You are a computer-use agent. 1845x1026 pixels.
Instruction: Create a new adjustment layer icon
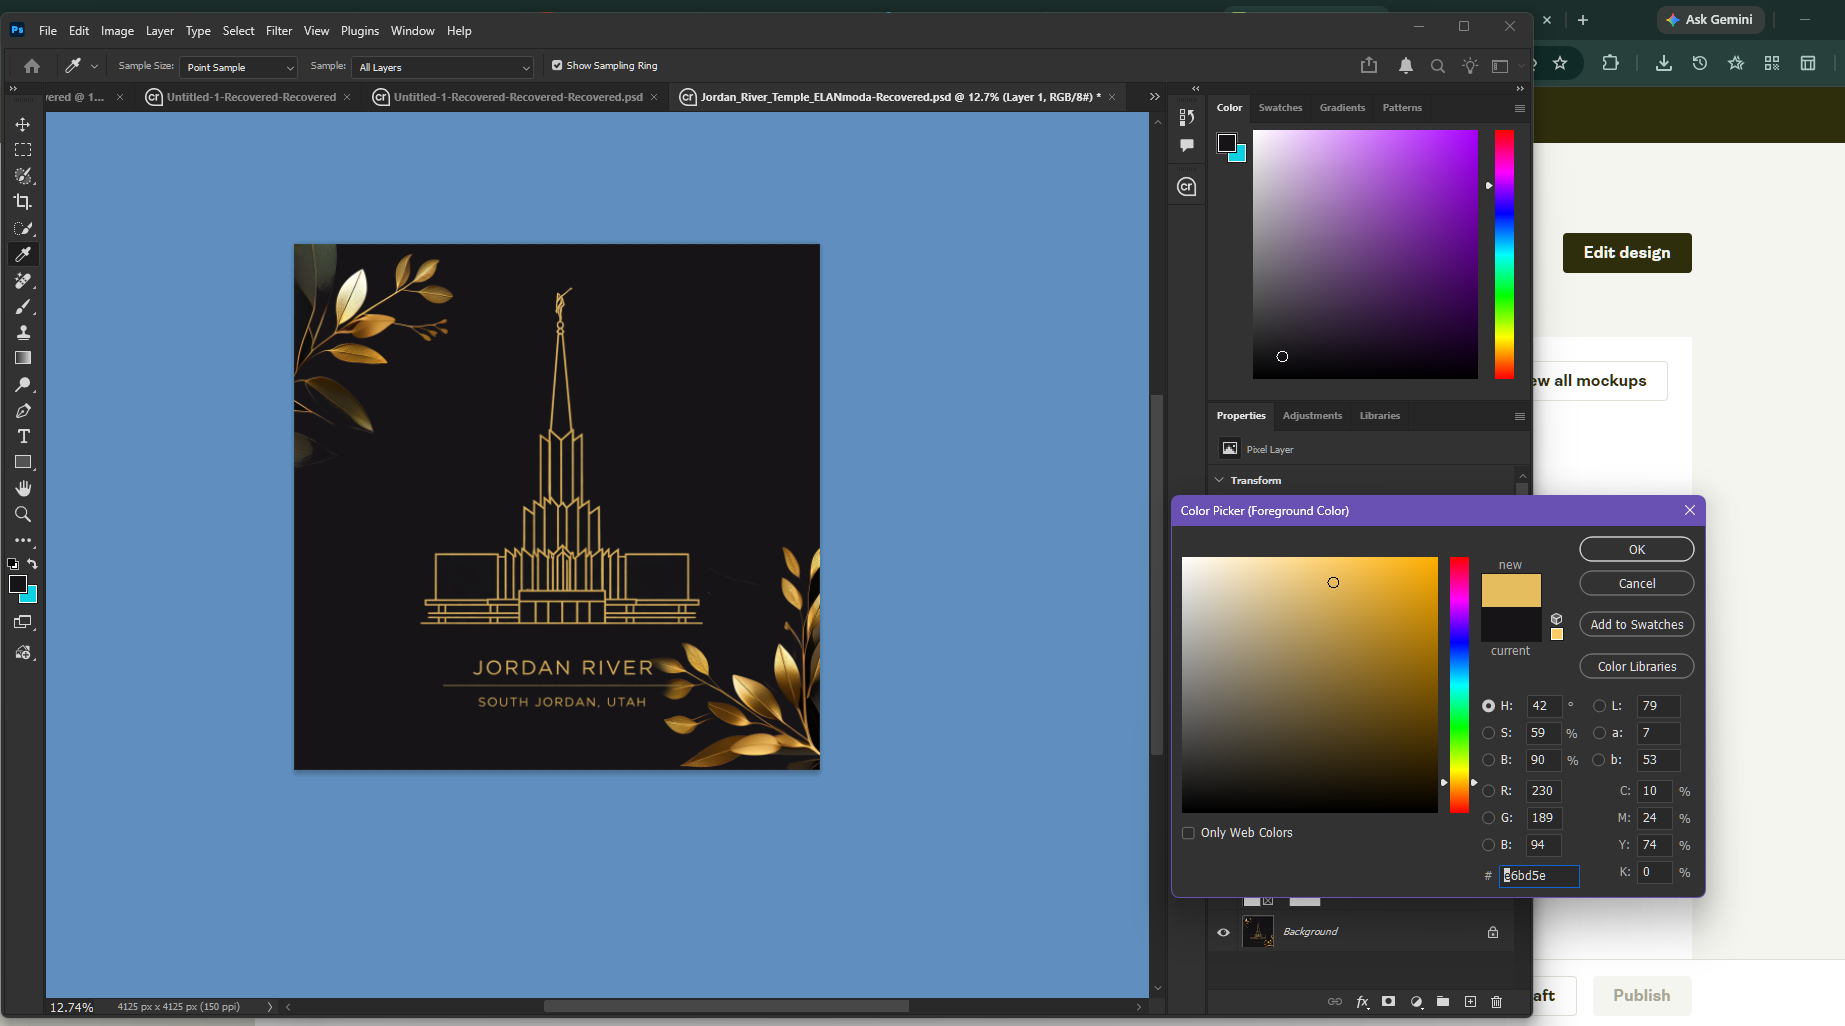pos(1416,1001)
